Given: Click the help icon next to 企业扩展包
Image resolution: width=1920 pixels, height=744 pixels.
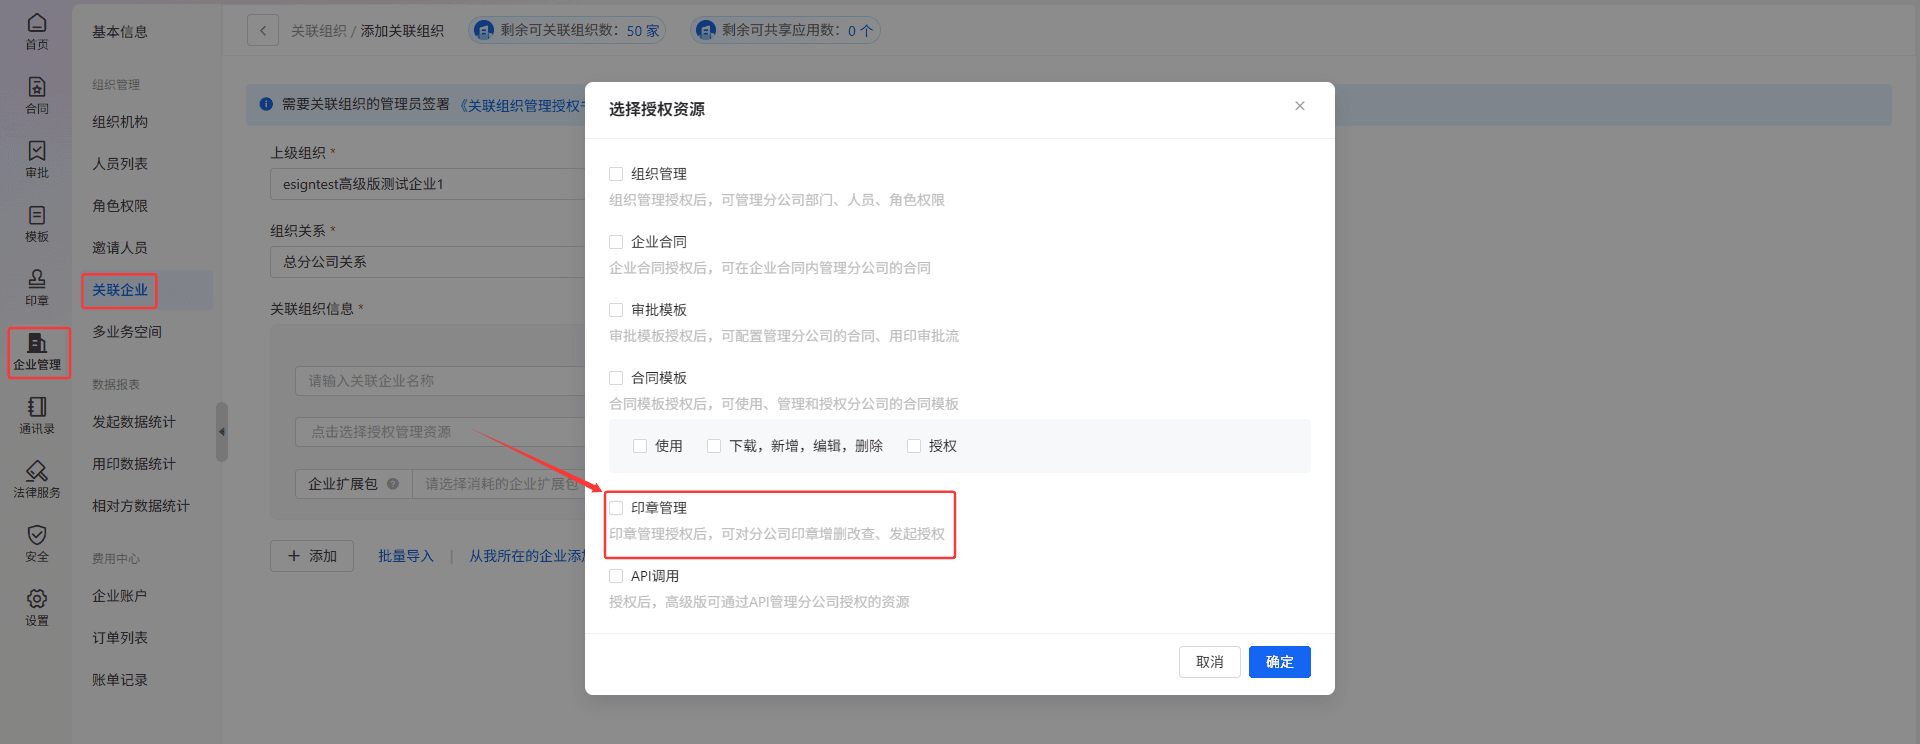Looking at the screenshot, I should click(x=393, y=484).
